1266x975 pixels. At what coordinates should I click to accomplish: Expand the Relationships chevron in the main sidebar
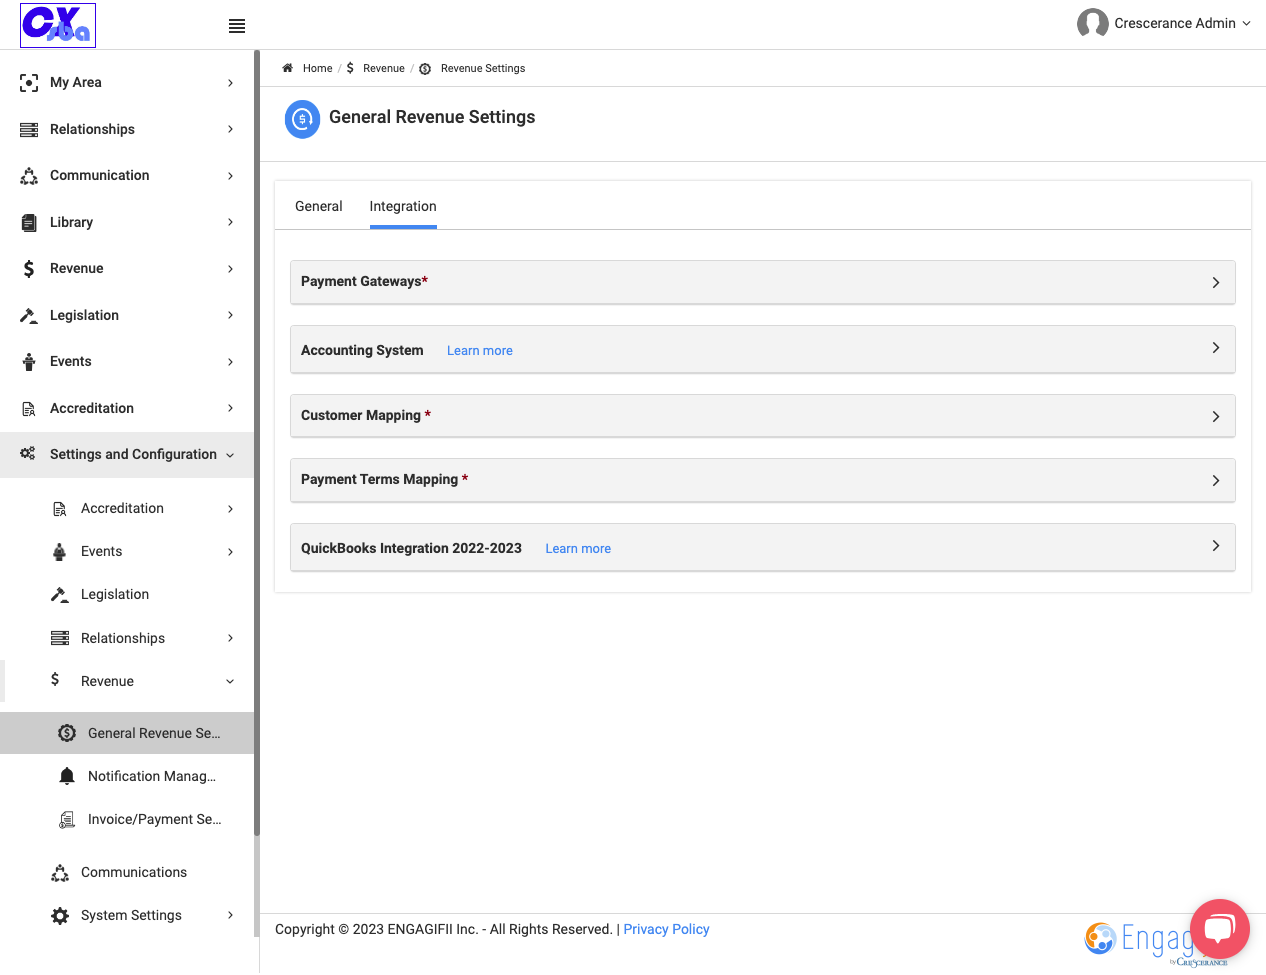point(230,129)
